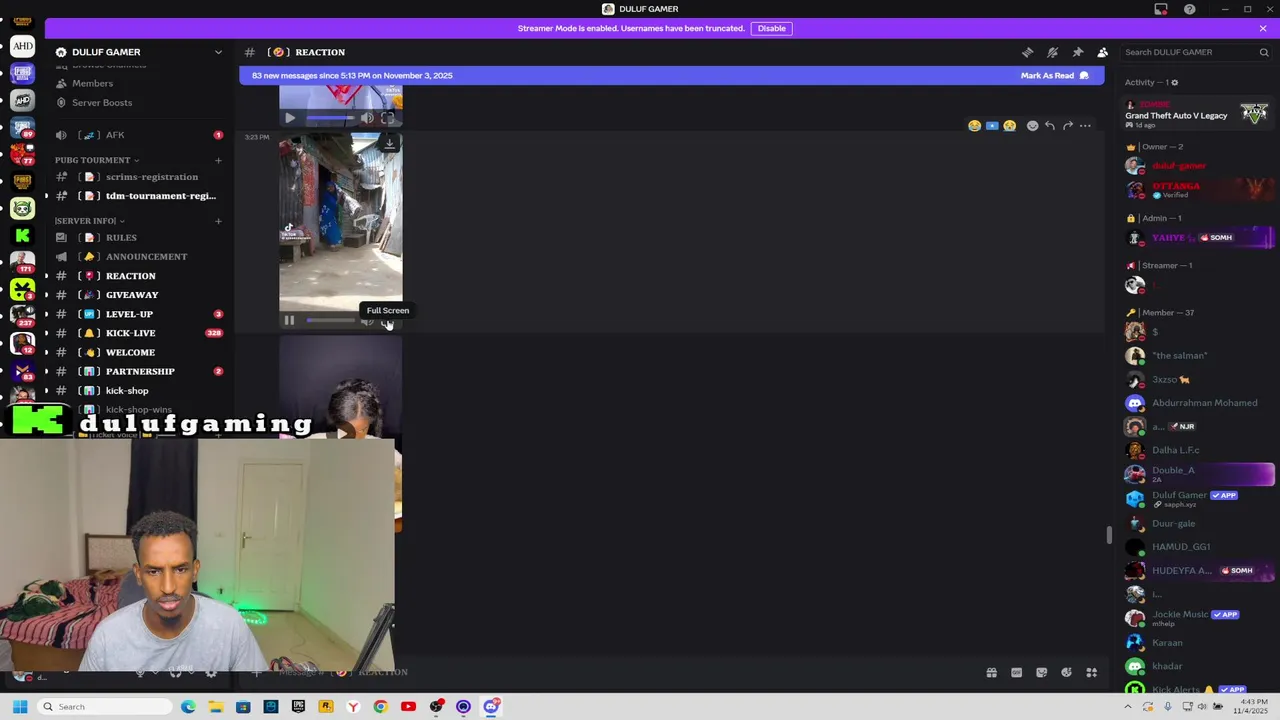This screenshot has width=1280, height=720.
Task: Open Microsoft Edge from taskbar
Action: click(x=188, y=707)
